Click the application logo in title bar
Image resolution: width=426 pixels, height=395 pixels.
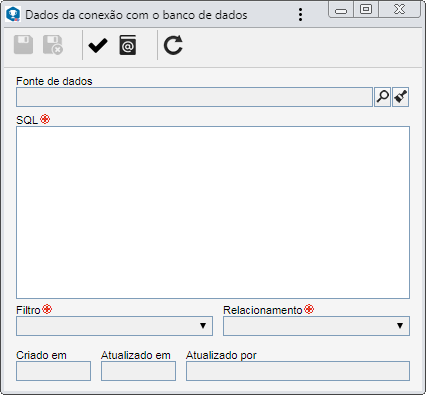(x=13, y=15)
